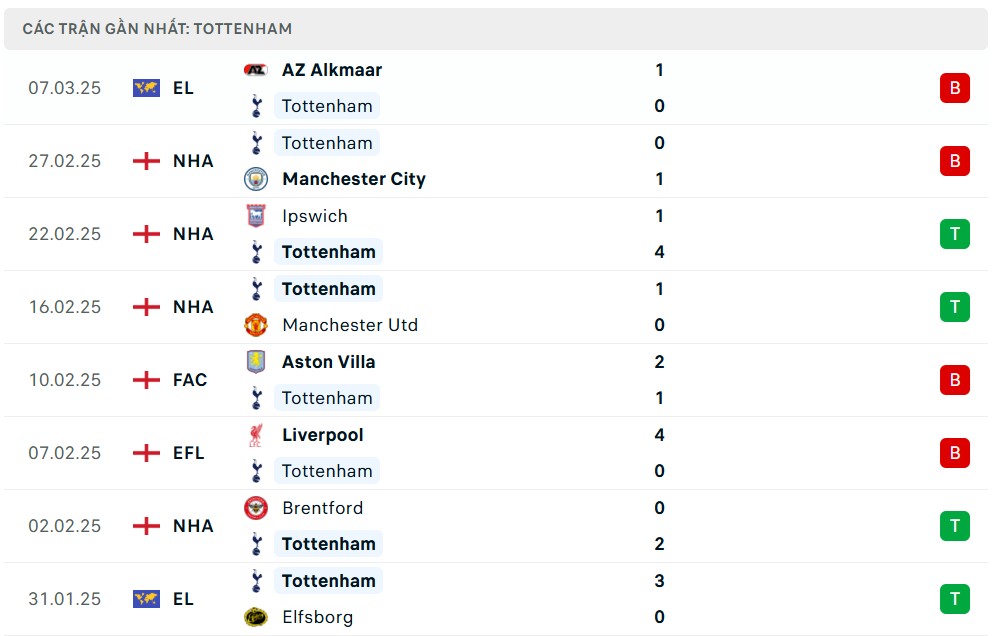Click the Brentford club crest
The width and height of the screenshot is (997, 636).
tap(256, 508)
